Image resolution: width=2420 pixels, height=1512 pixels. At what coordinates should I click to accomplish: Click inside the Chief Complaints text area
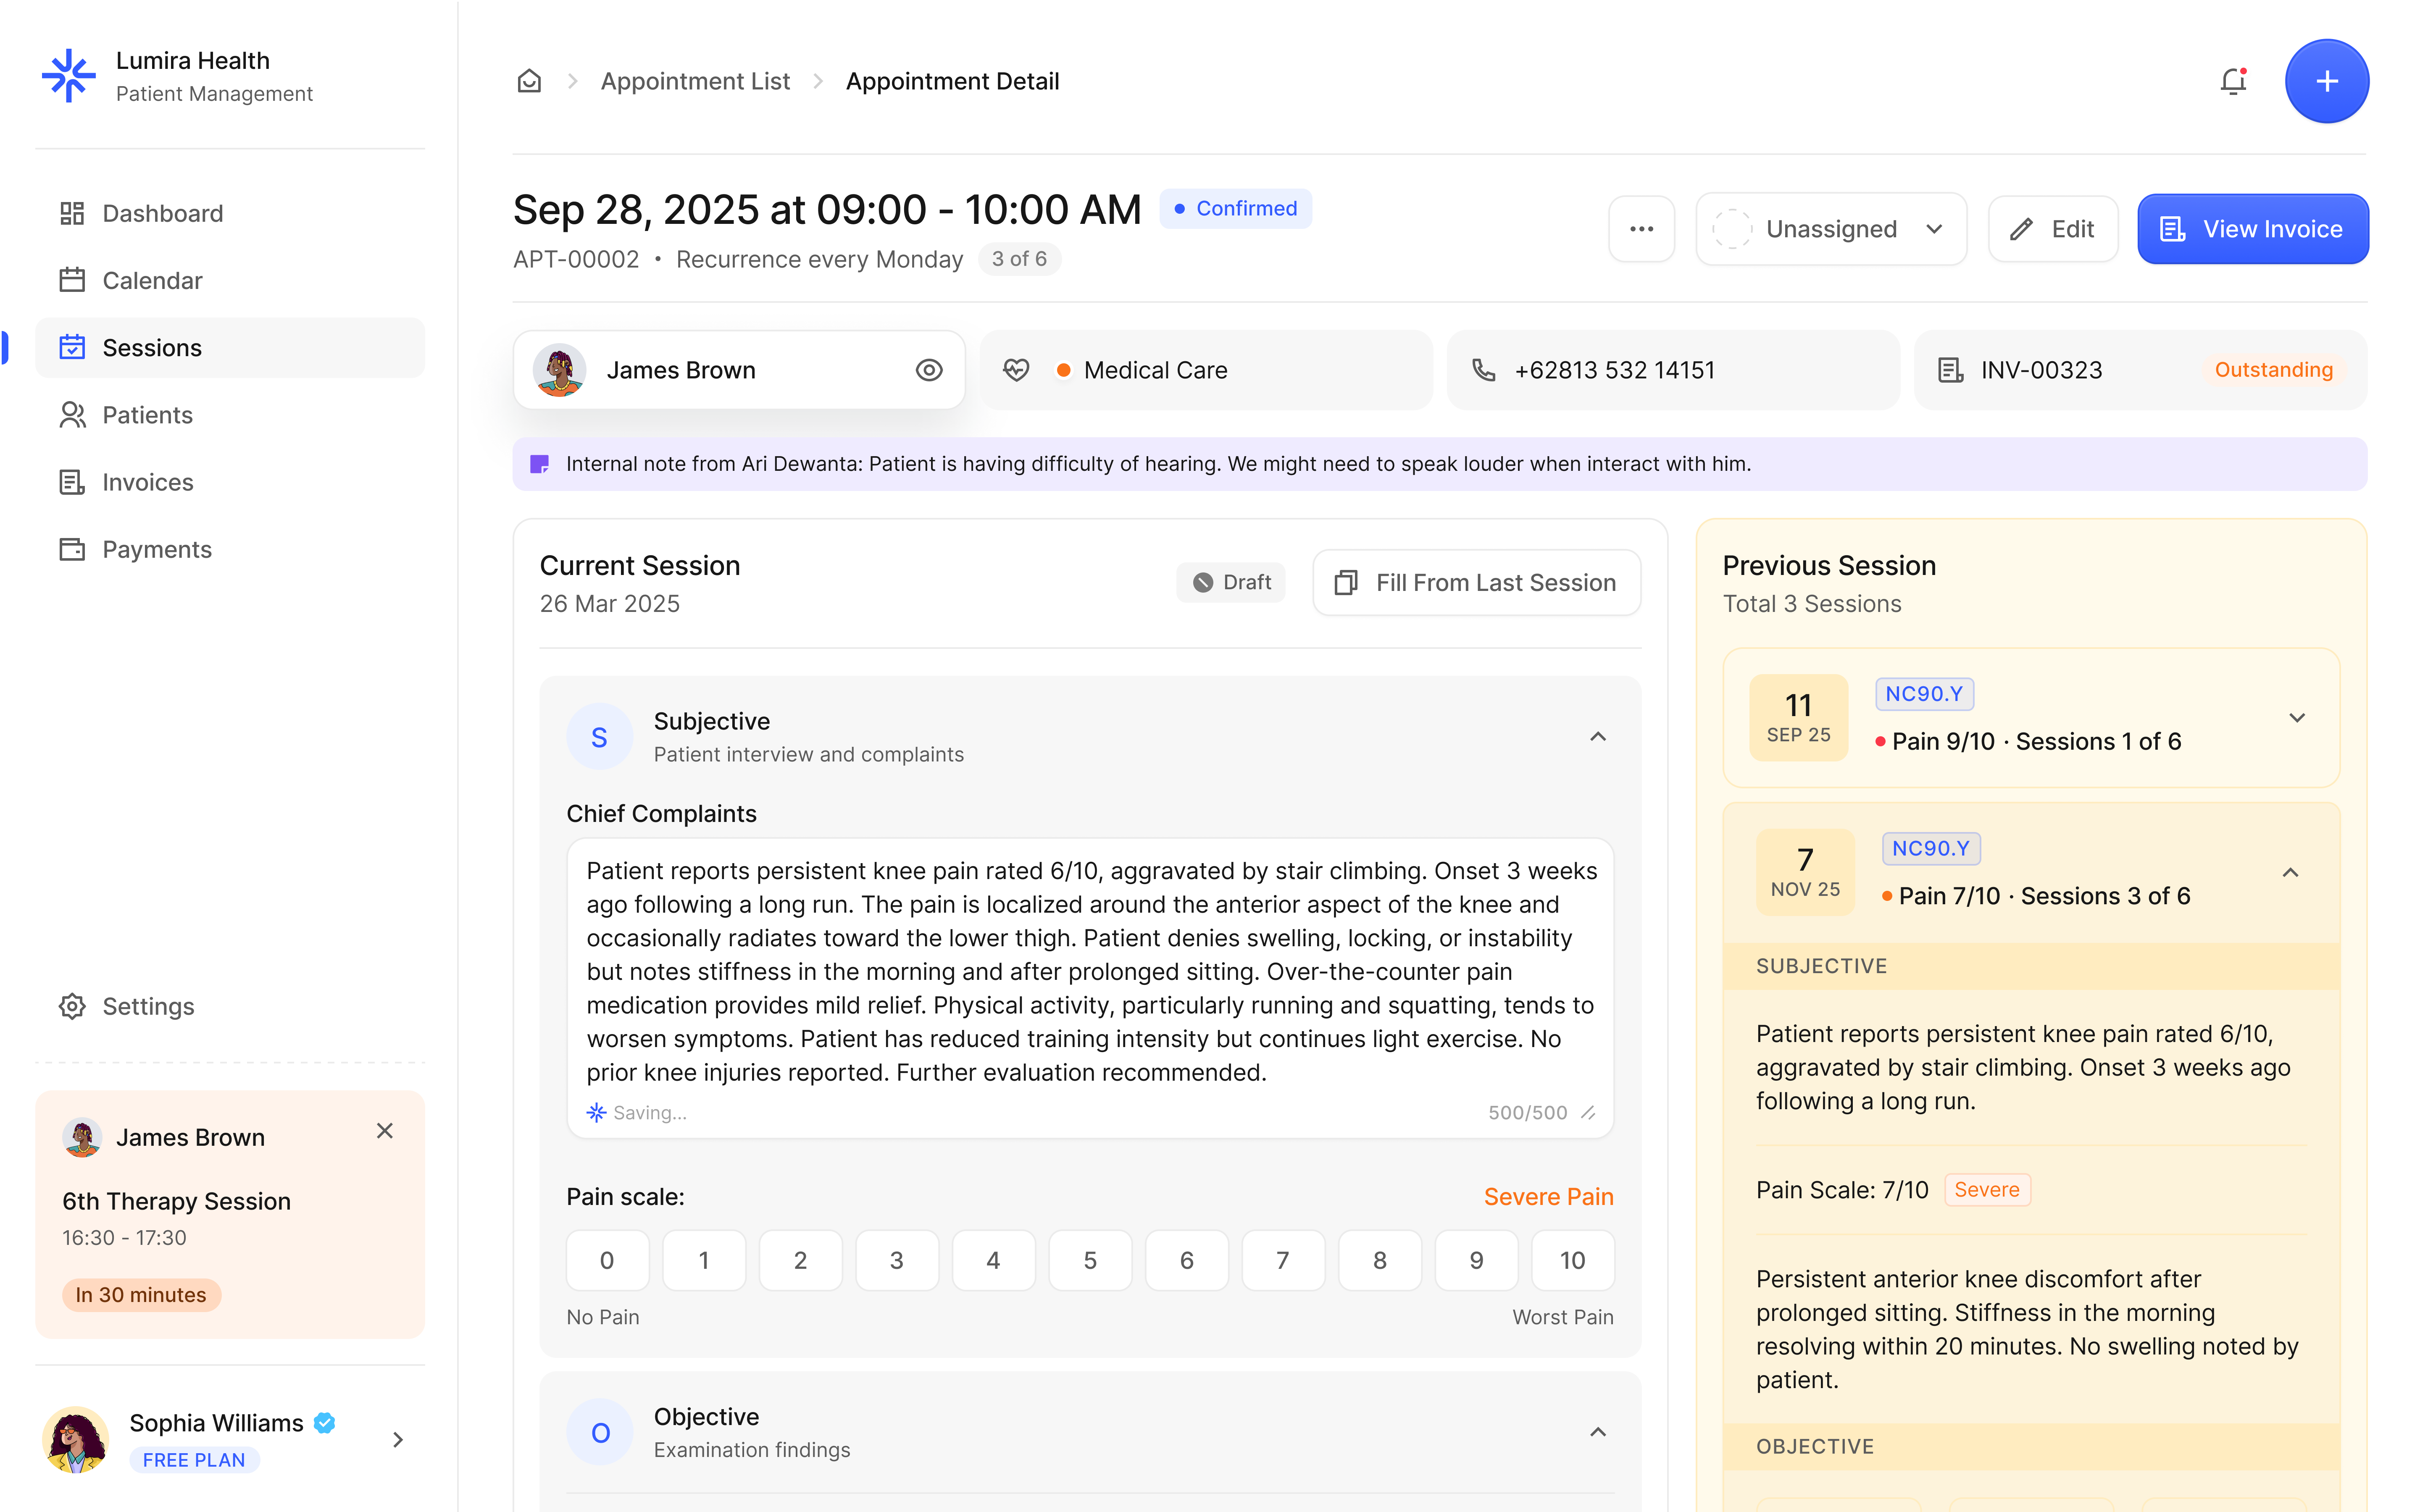1090,970
